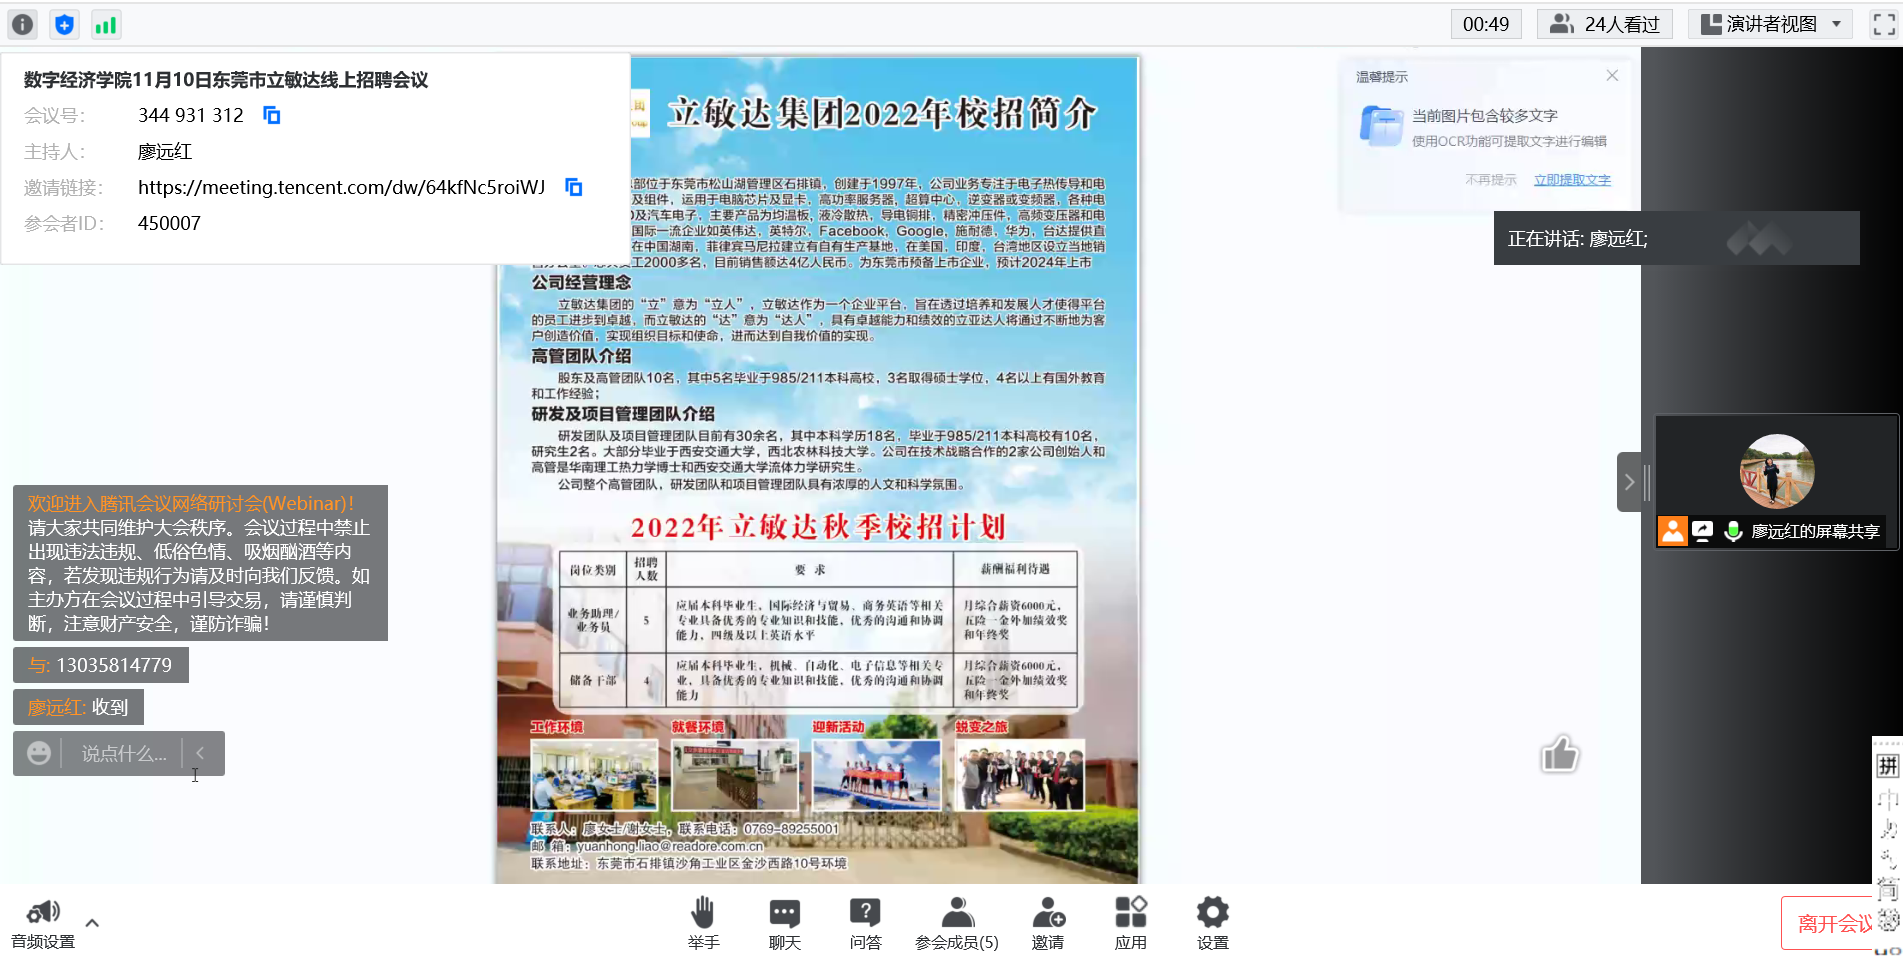
Task: Click the 说点什么 chat input field
Action: (x=124, y=754)
